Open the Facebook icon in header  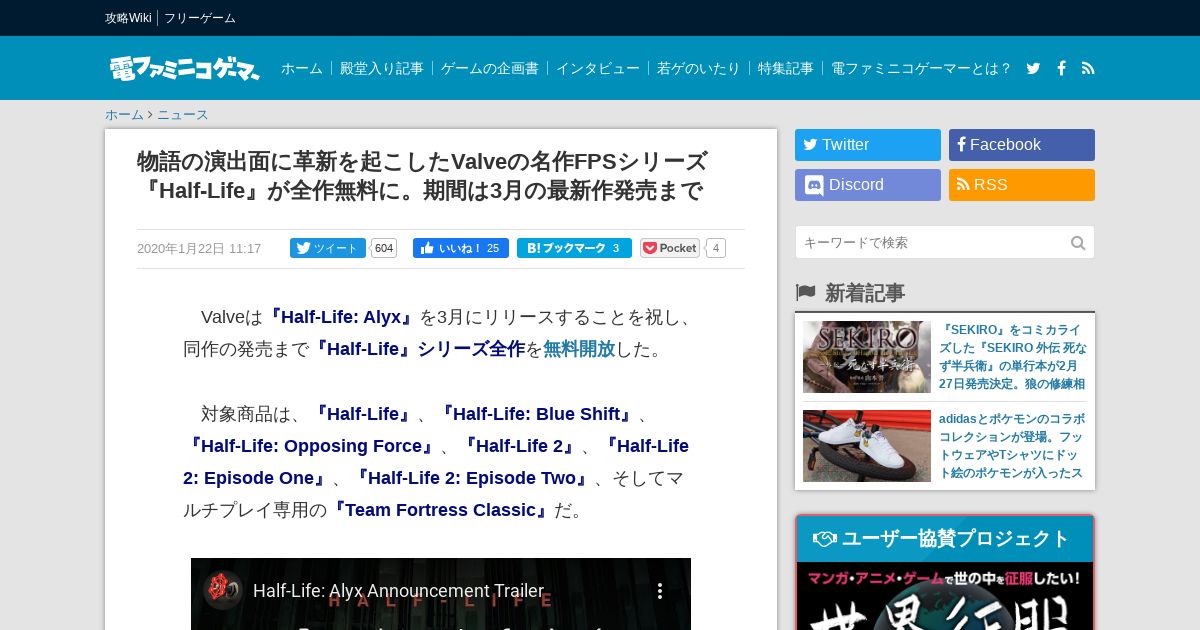[x=1061, y=68]
